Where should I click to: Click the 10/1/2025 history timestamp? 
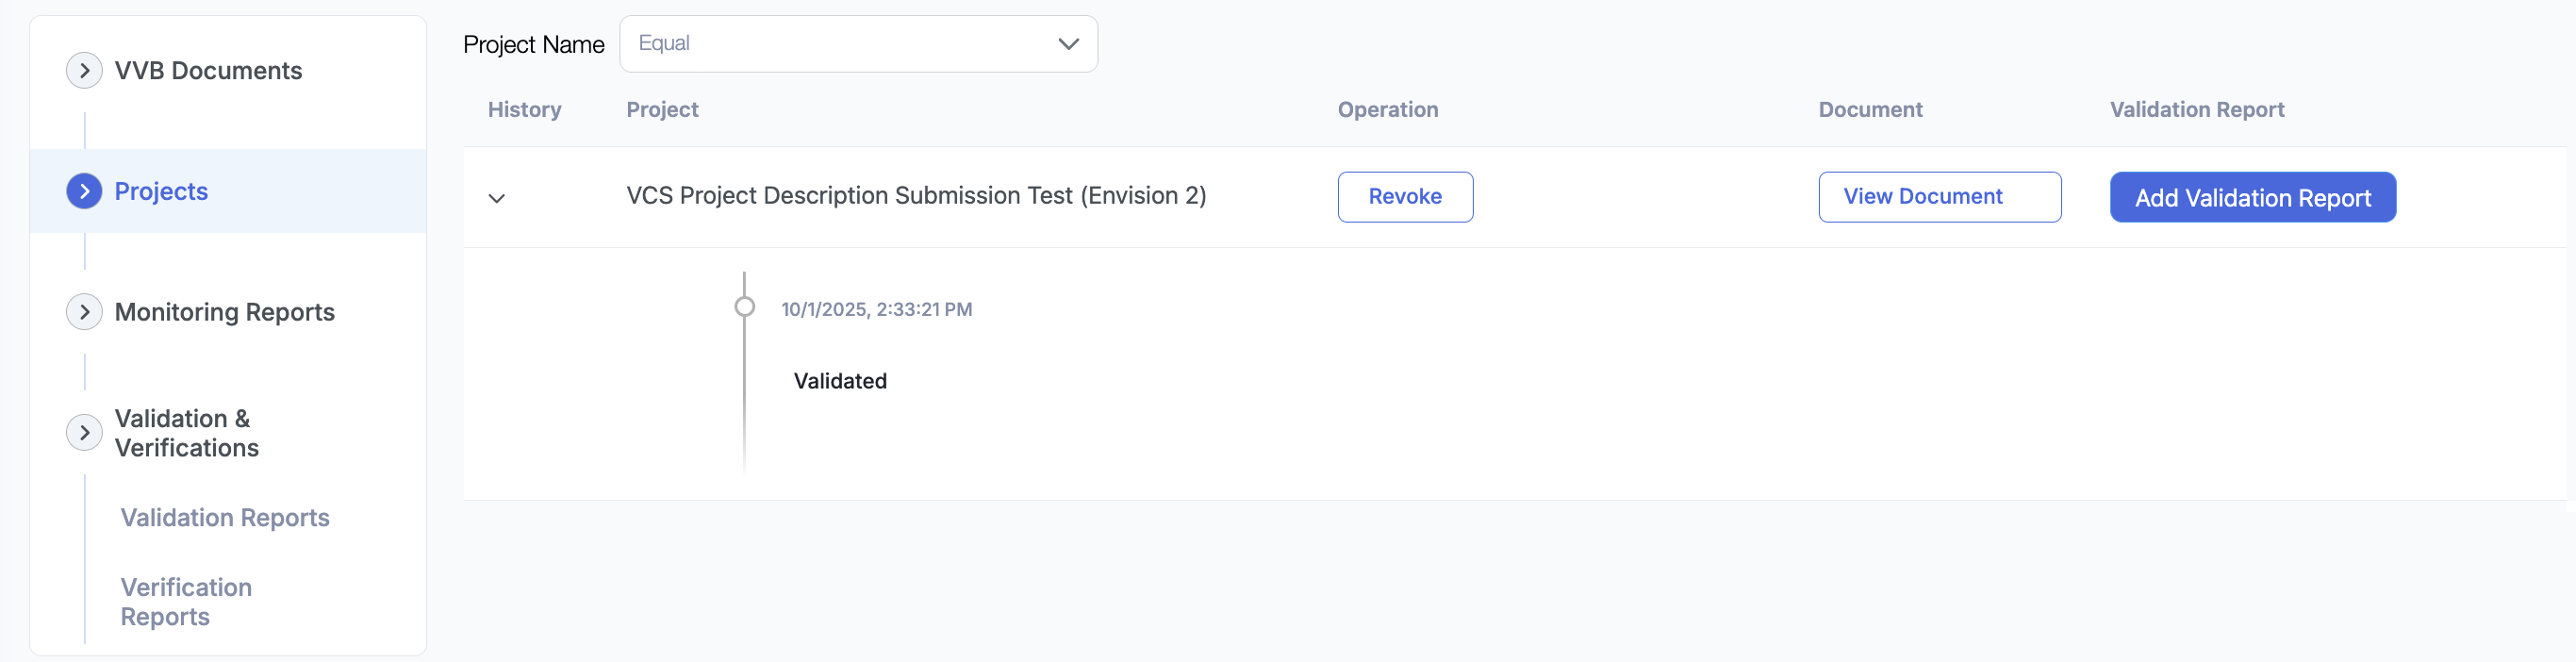(876, 309)
